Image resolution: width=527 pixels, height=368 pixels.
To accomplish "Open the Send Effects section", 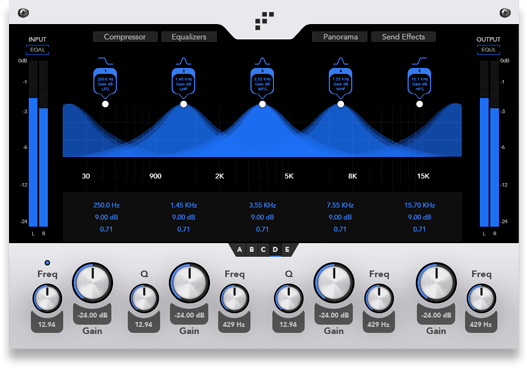I will 403,37.
